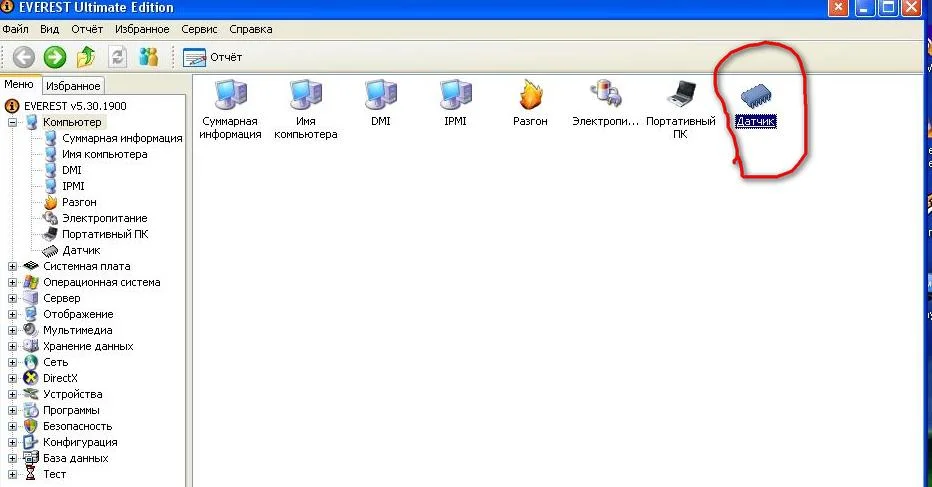Click the gray Back arrow toolbar button
932x487 pixels.
pos(24,57)
